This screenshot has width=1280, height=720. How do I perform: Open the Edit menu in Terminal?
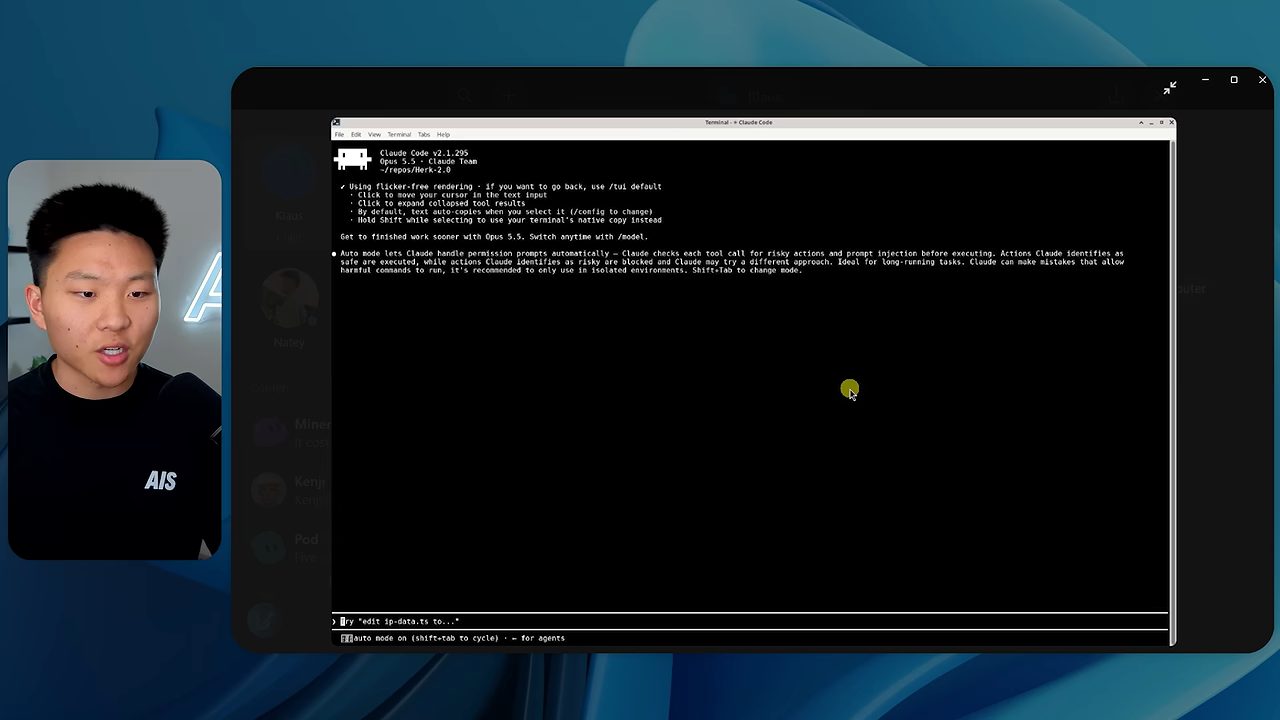click(356, 134)
